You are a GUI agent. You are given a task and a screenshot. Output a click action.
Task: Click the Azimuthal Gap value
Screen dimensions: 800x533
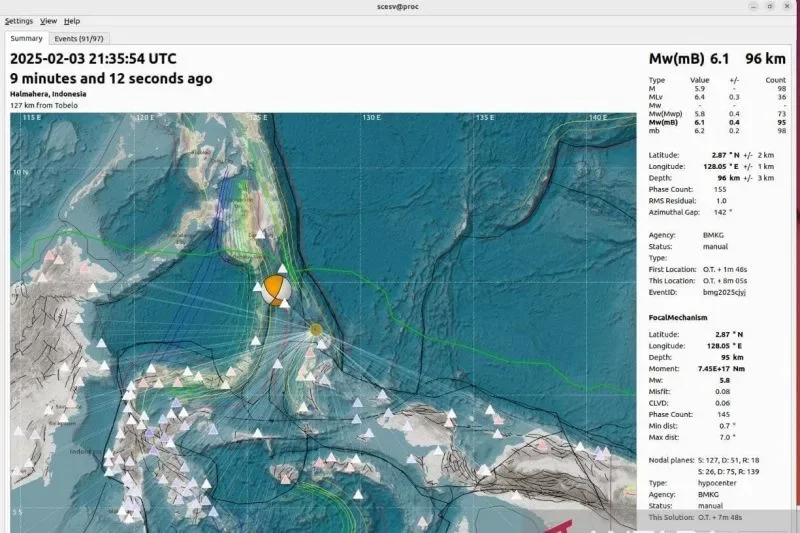[721, 211]
